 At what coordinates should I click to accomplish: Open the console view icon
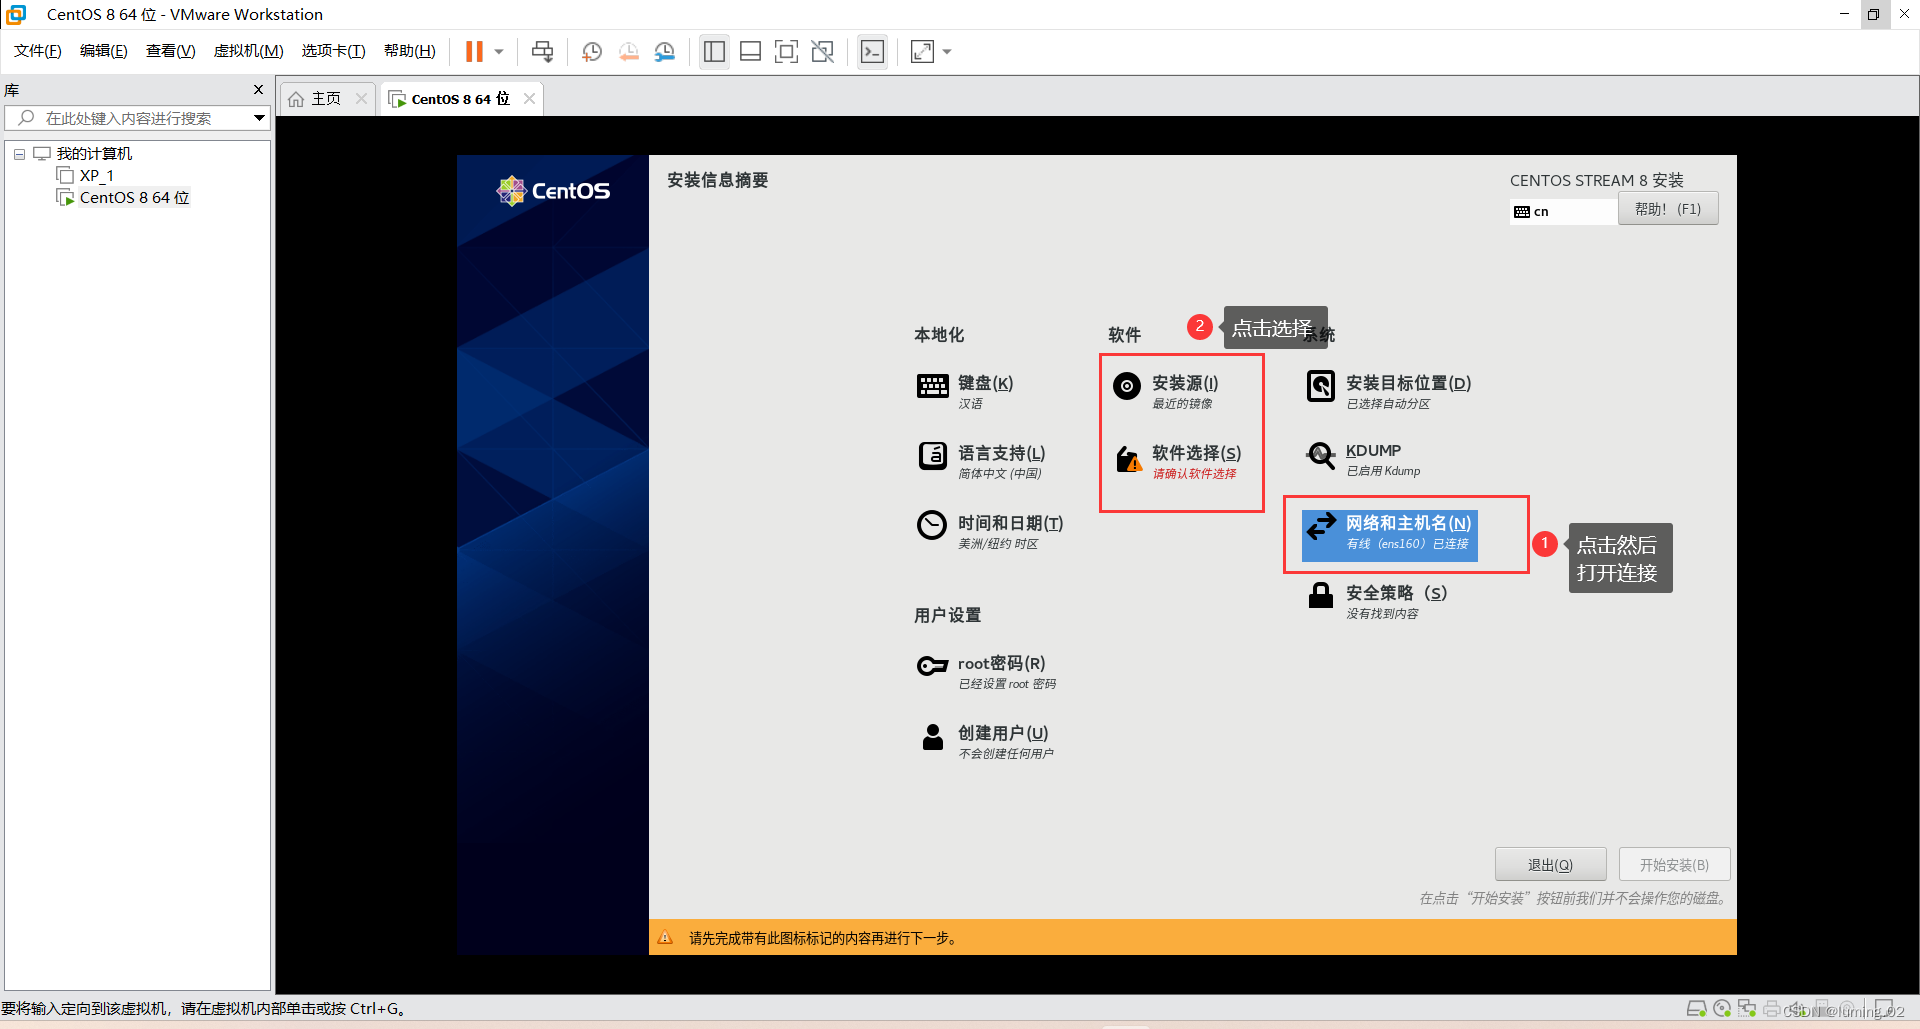click(872, 51)
